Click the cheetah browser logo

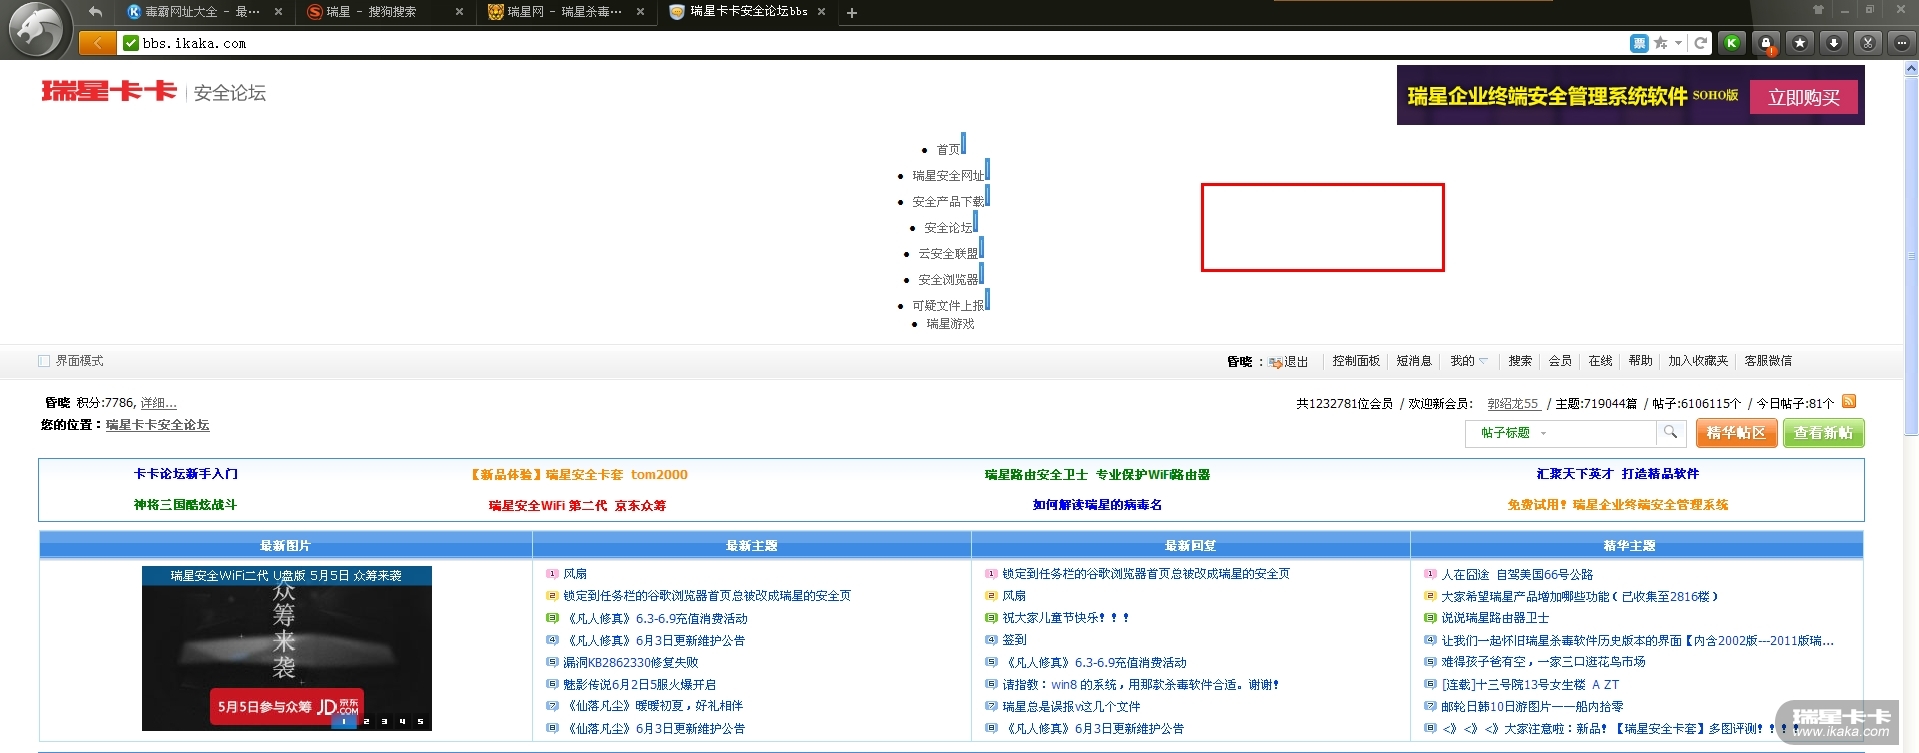tap(37, 29)
